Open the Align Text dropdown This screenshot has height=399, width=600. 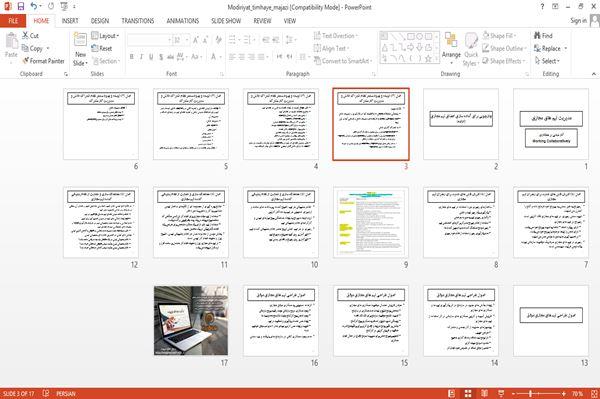[331, 49]
